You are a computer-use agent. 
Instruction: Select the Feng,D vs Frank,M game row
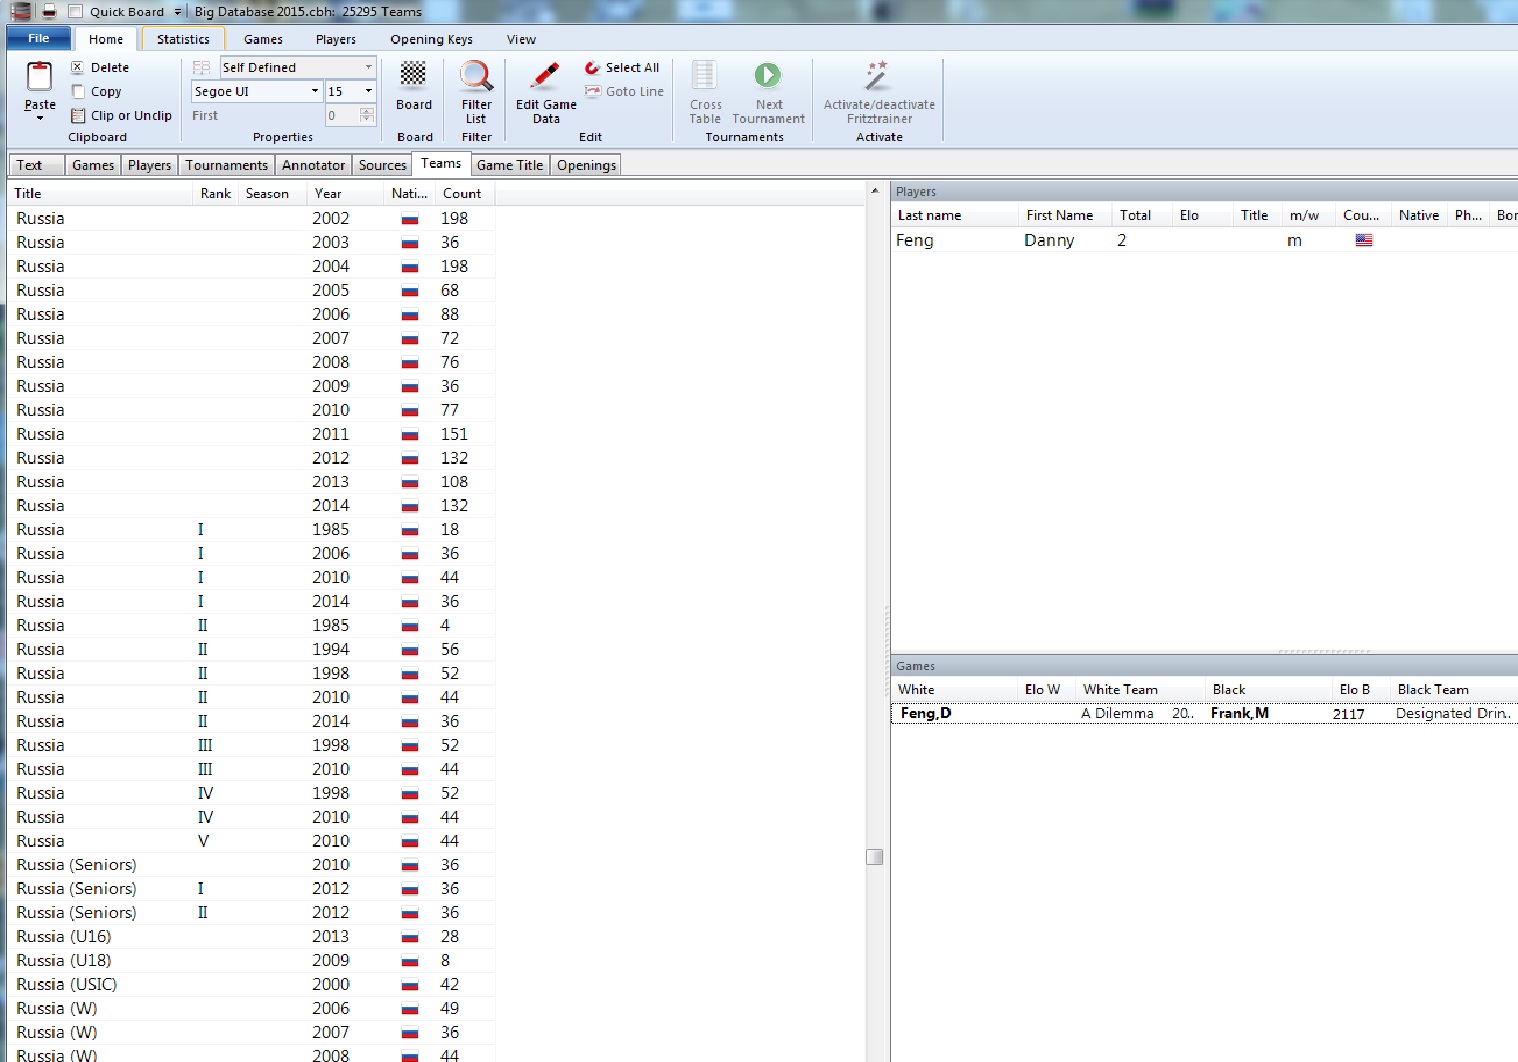1204,713
